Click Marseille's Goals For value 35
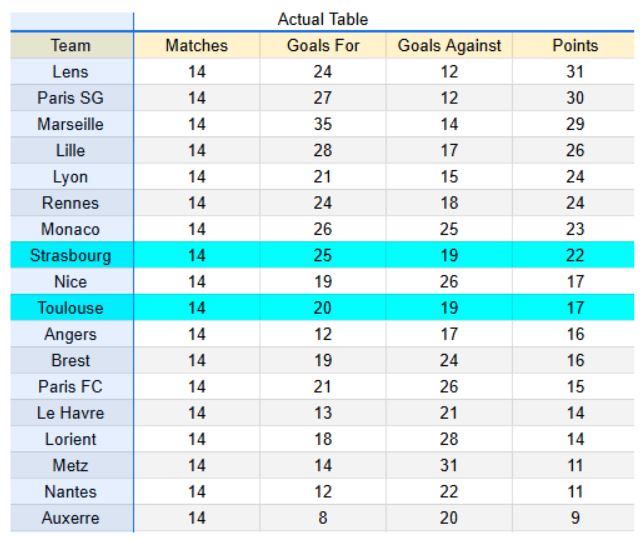This screenshot has height=540, width=644. pyautogui.click(x=322, y=125)
